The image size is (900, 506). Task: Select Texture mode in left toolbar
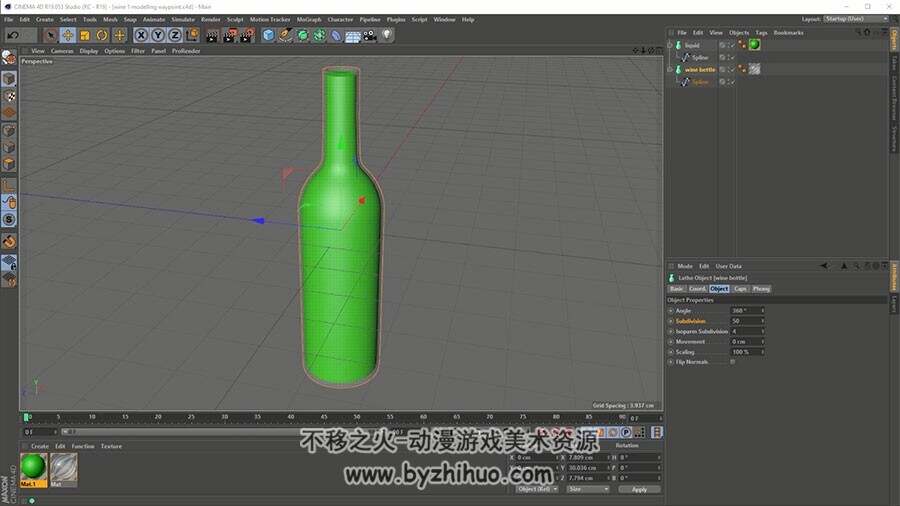click(9, 96)
